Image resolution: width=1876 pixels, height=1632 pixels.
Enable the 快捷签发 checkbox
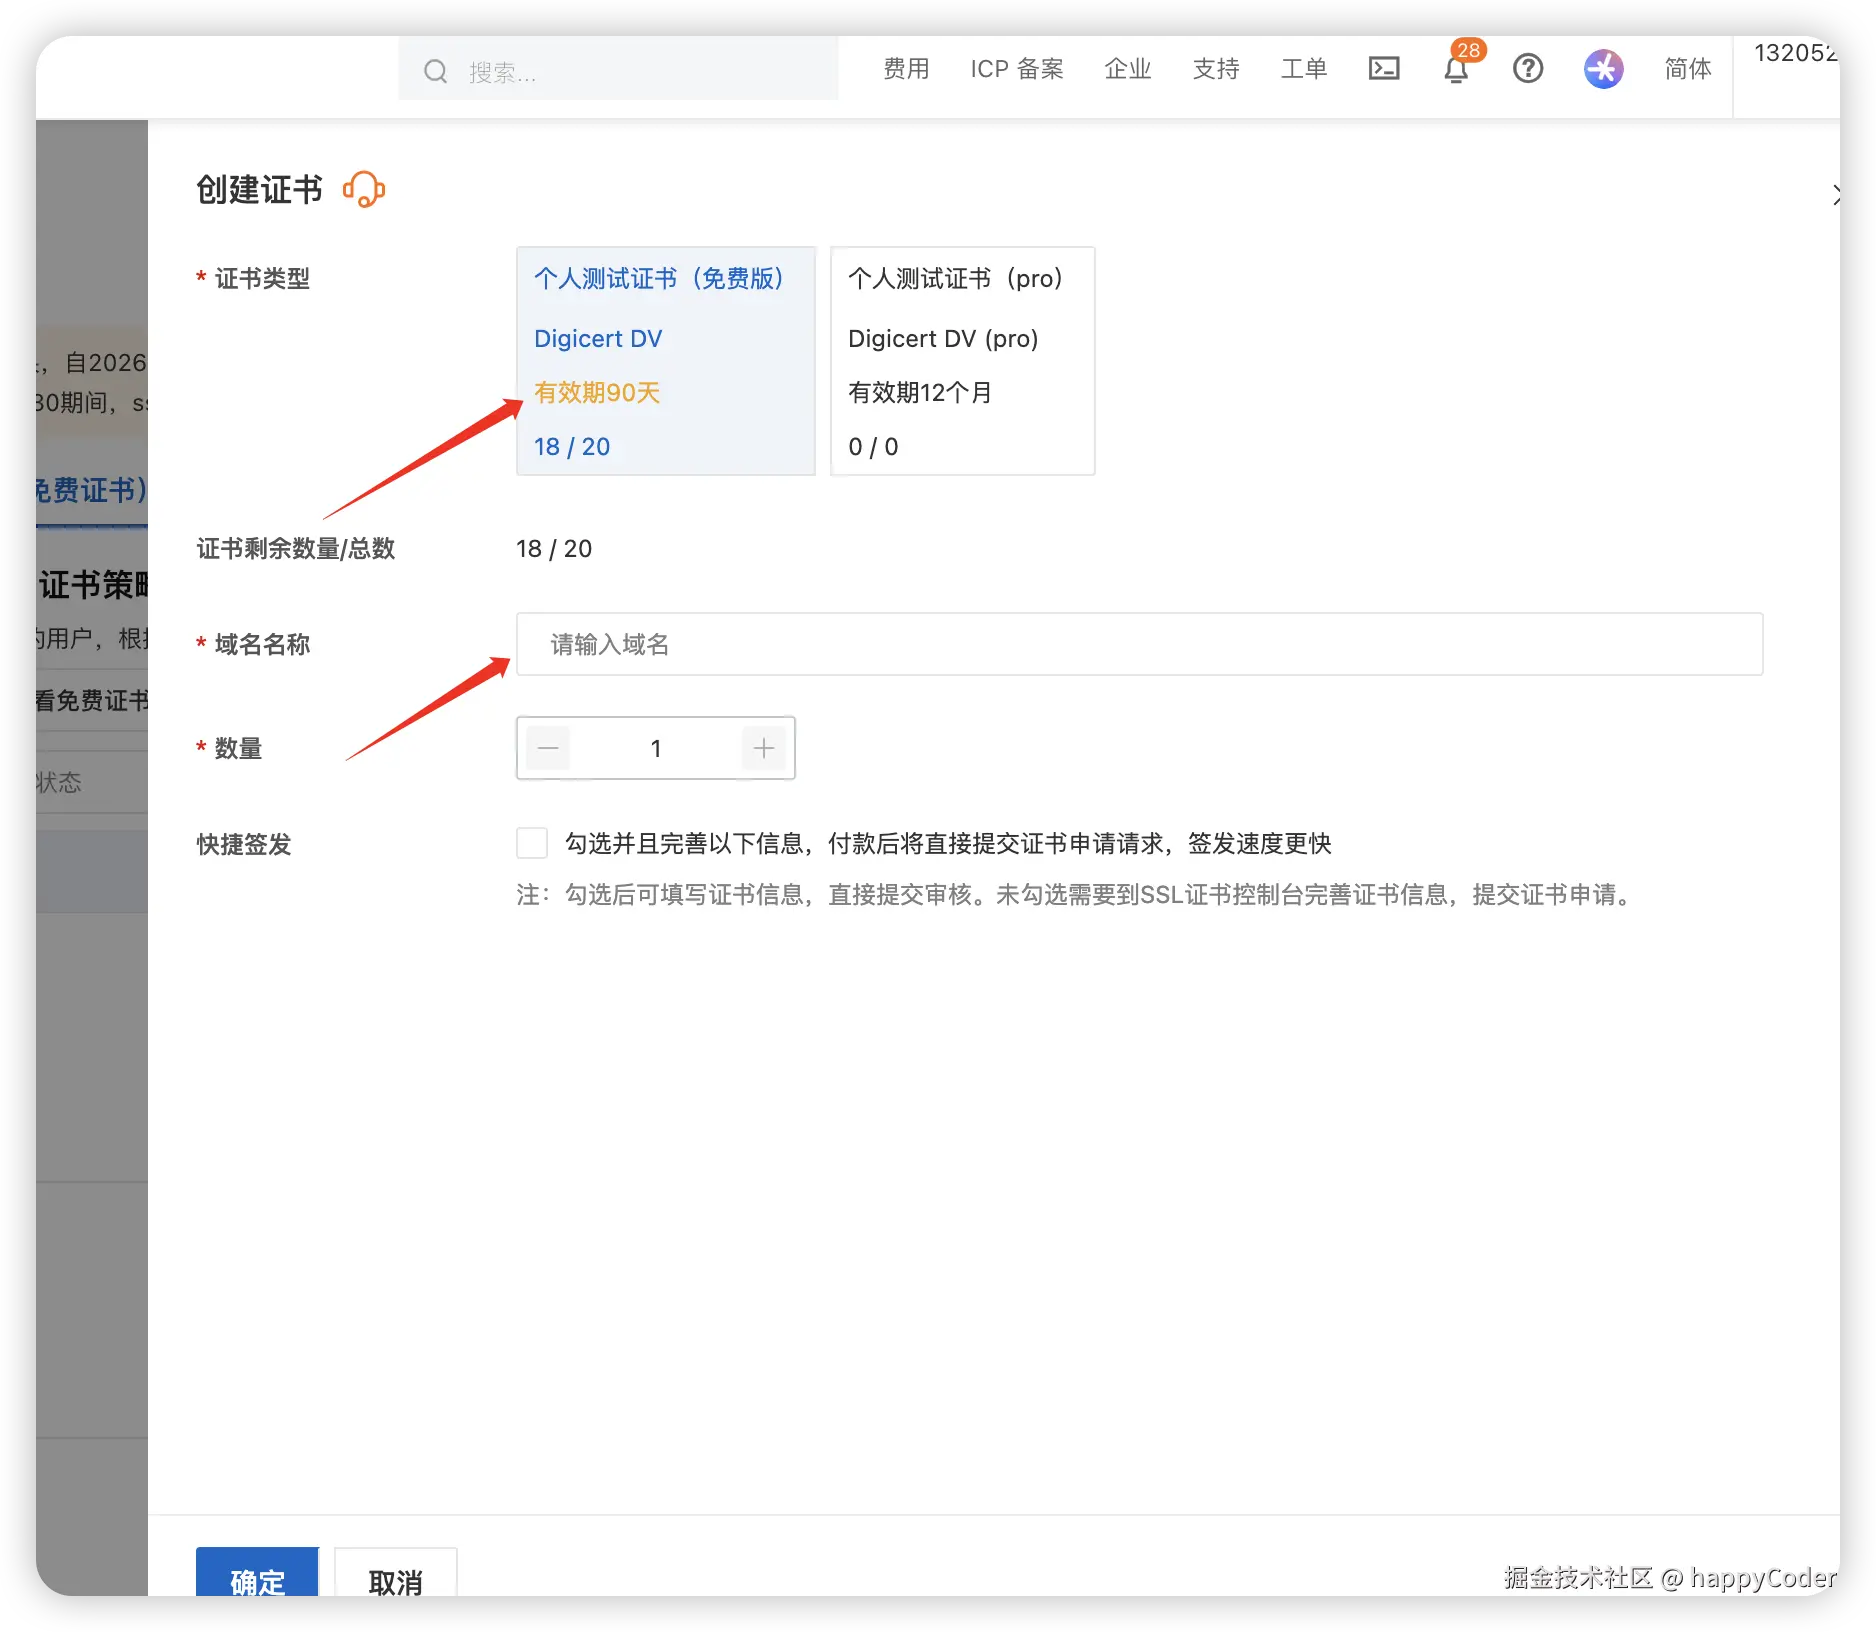coord(532,843)
